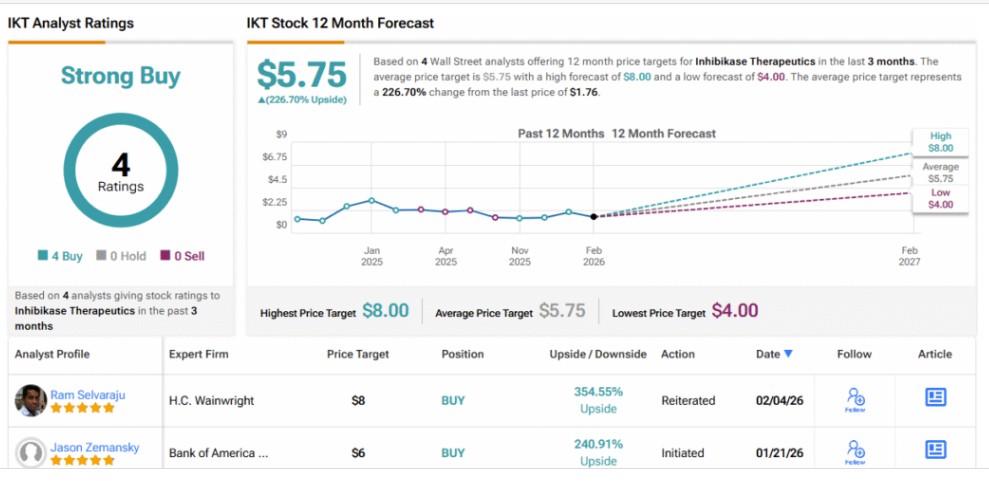Click Ram Selvaraju's five-star rating
989x481 pixels.
82,408
